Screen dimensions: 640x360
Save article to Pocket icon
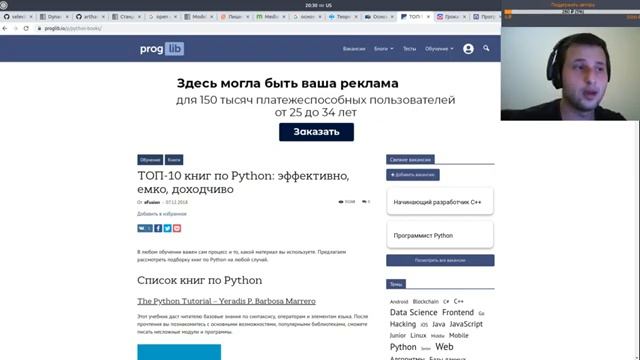tap(177, 228)
